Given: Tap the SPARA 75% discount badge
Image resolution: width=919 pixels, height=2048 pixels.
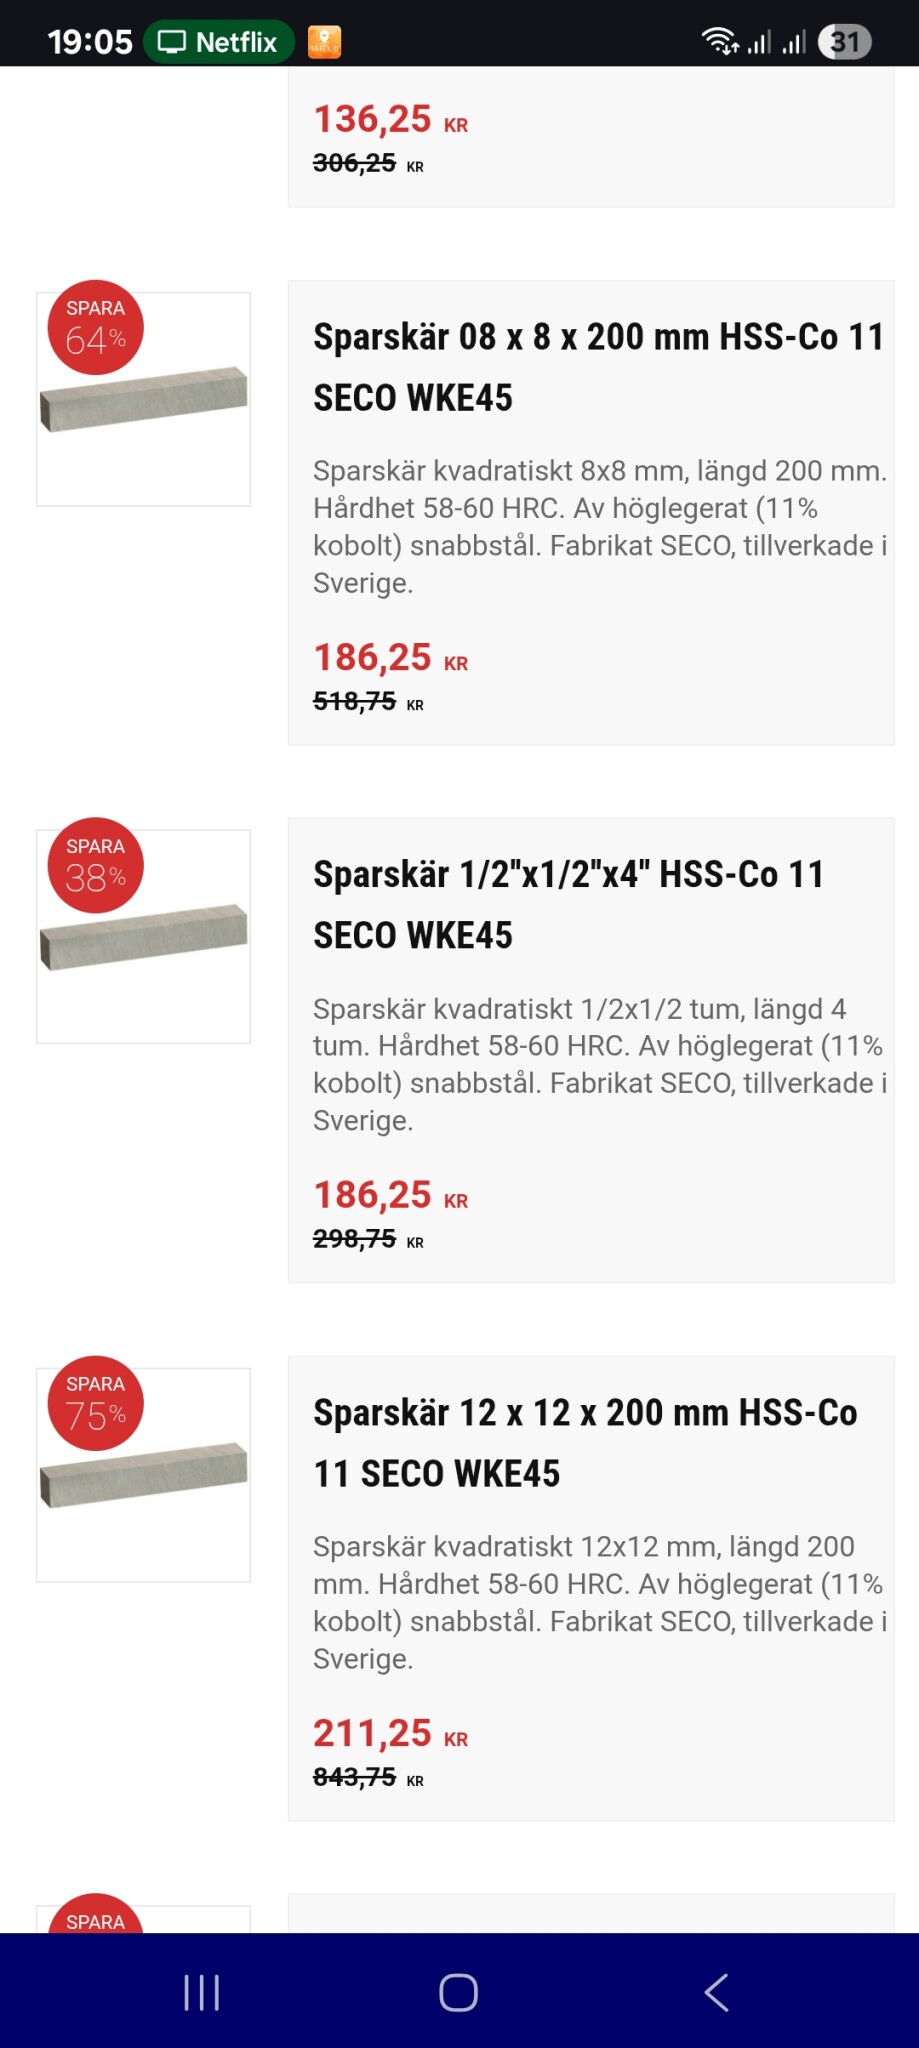Looking at the screenshot, I should 96,1403.
